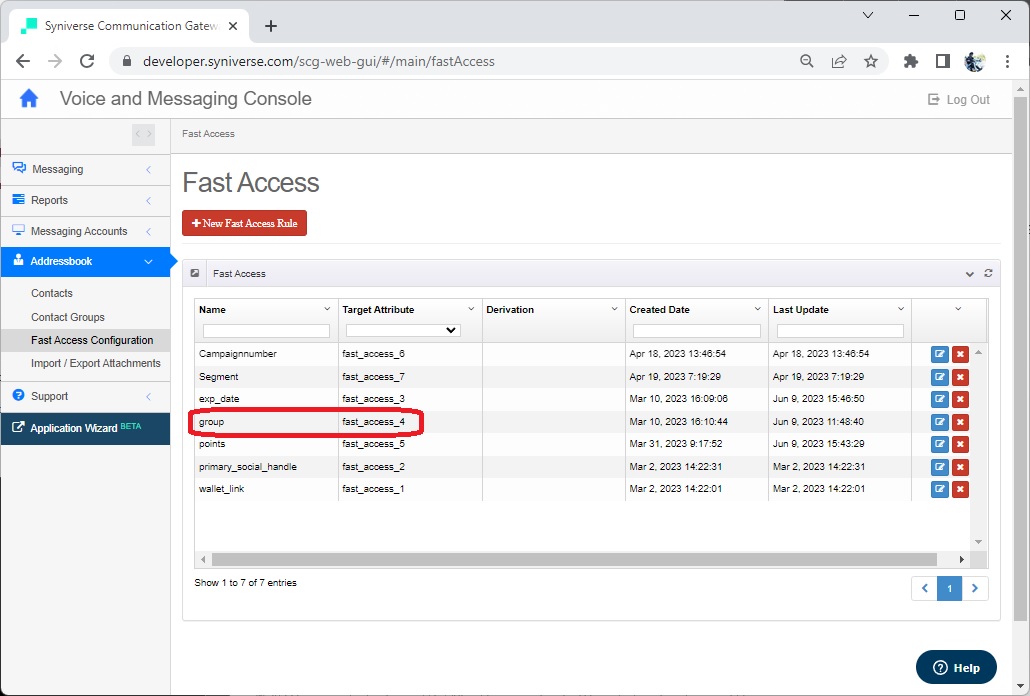Share this page from address bar
1030x696 pixels.
click(839, 61)
